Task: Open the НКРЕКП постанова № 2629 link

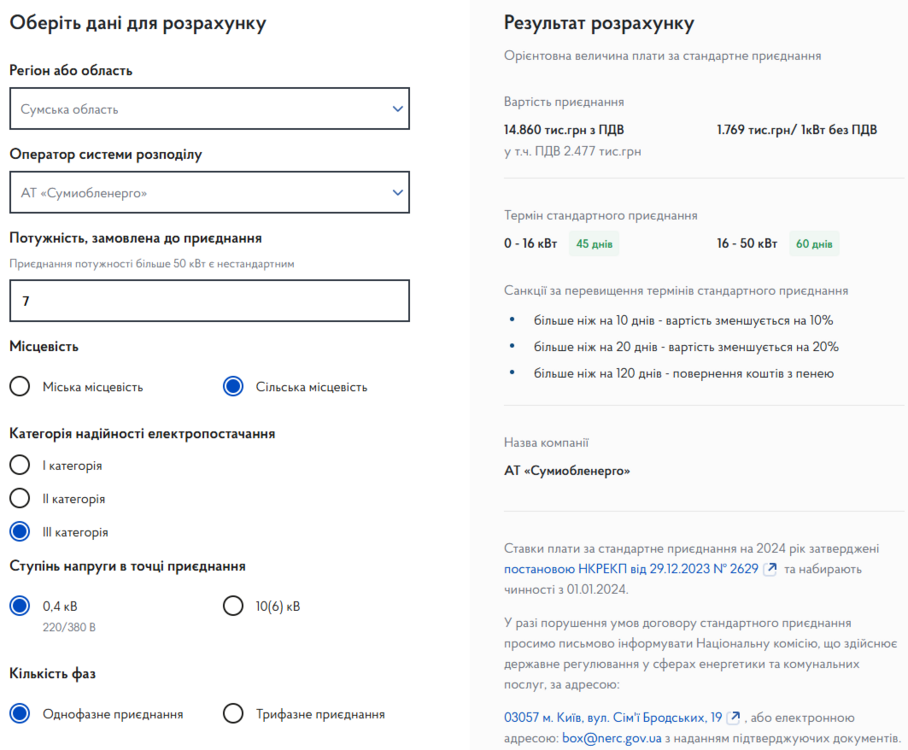Action: 630,569
